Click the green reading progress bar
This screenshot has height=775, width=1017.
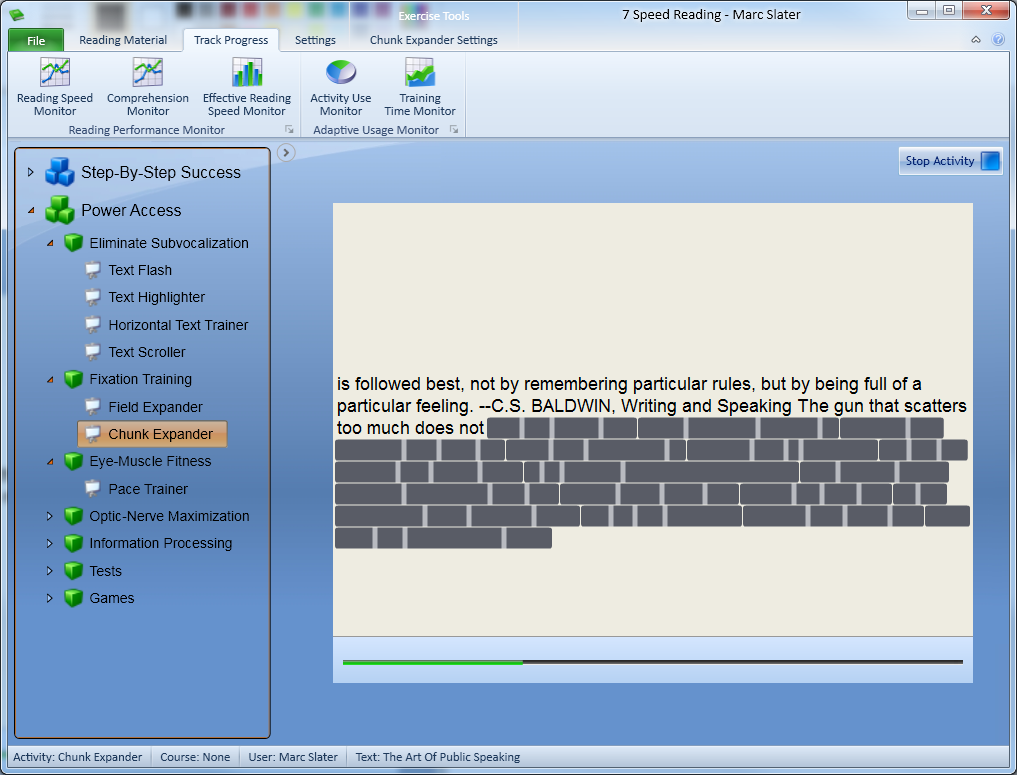pyautogui.click(x=432, y=662)
